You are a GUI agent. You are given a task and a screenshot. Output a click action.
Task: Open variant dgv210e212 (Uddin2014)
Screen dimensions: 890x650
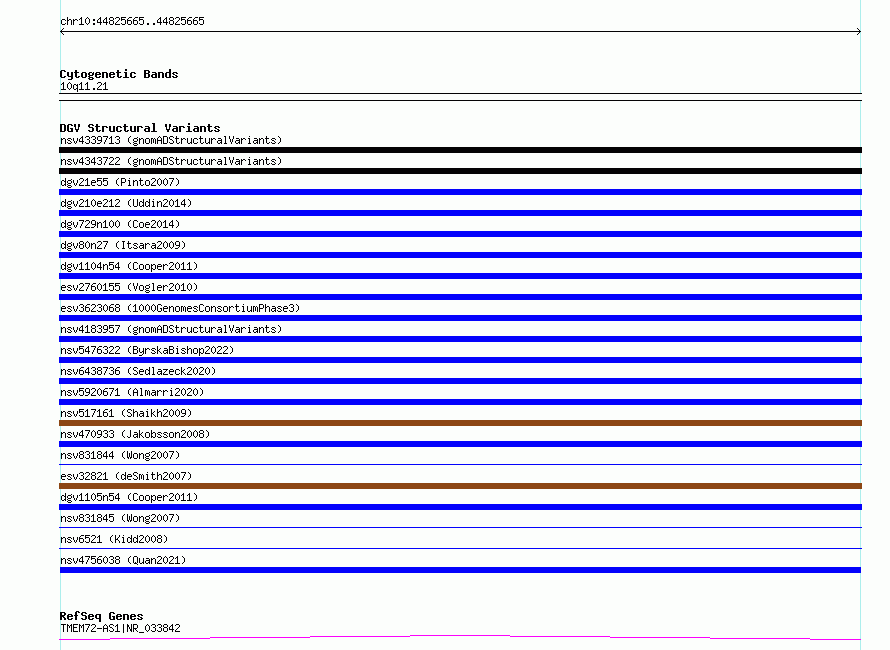point(126,203)
